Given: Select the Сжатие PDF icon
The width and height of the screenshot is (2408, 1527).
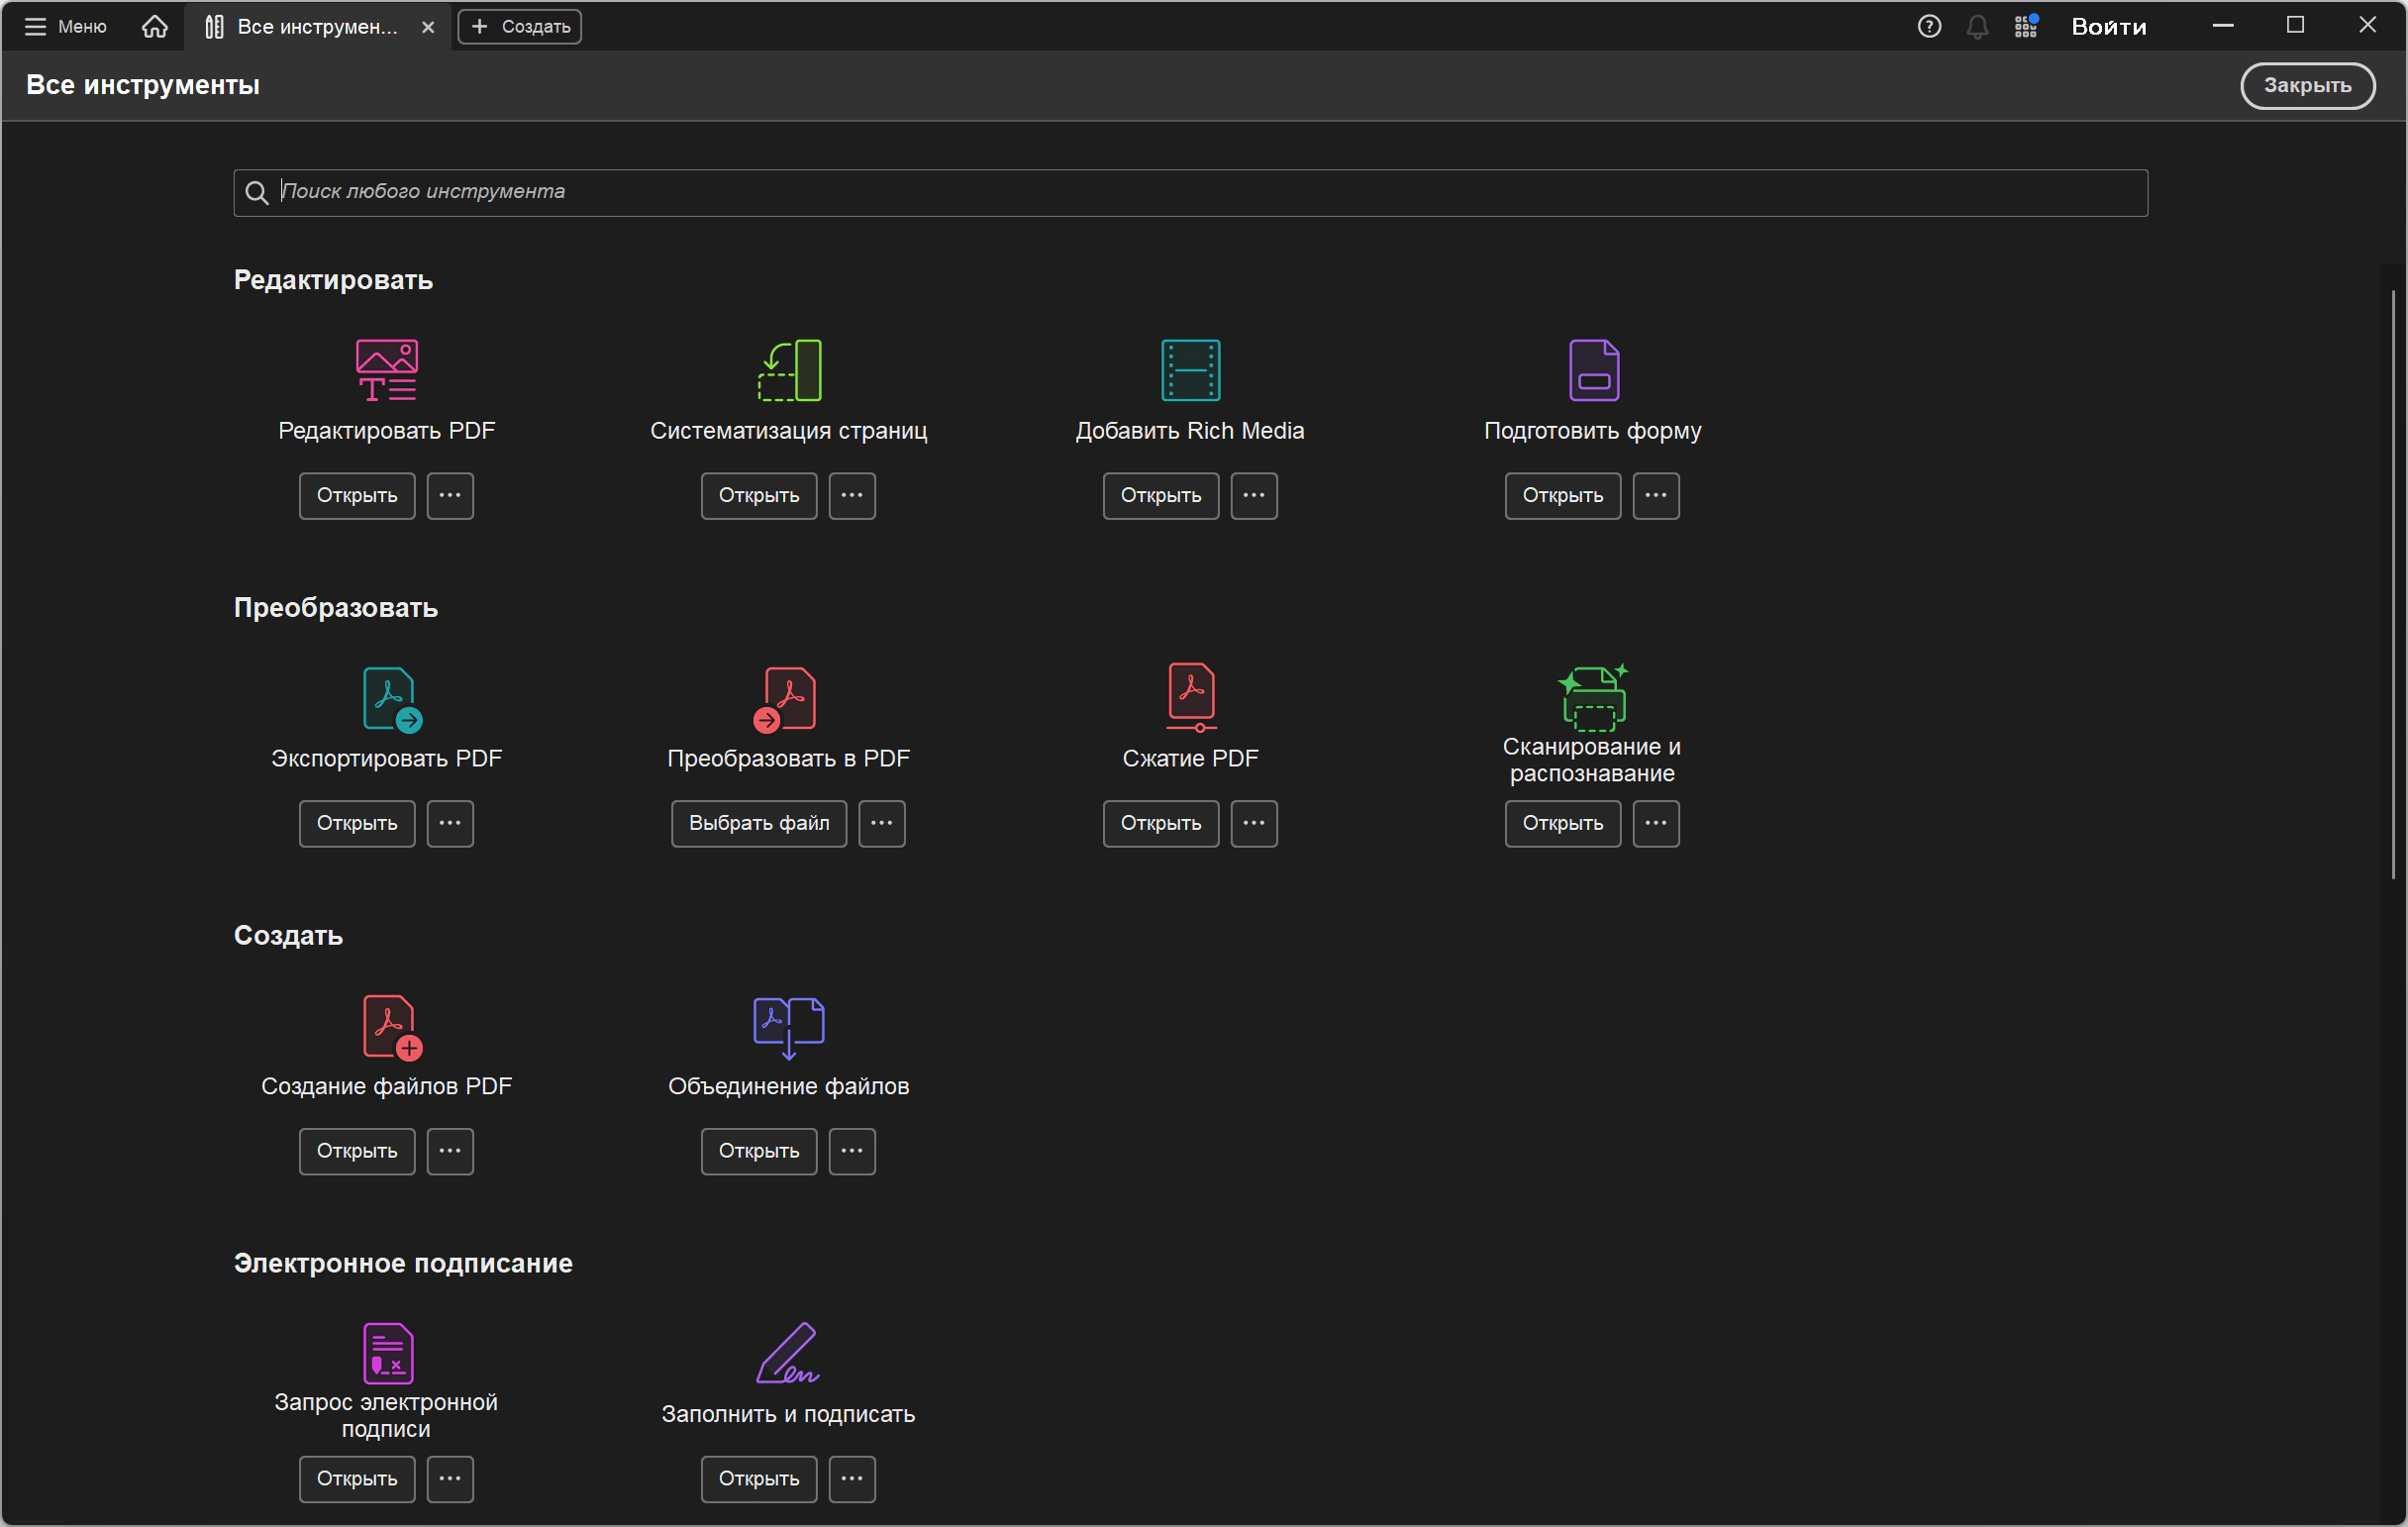Looking at the screenshot, I should 1190,696.
